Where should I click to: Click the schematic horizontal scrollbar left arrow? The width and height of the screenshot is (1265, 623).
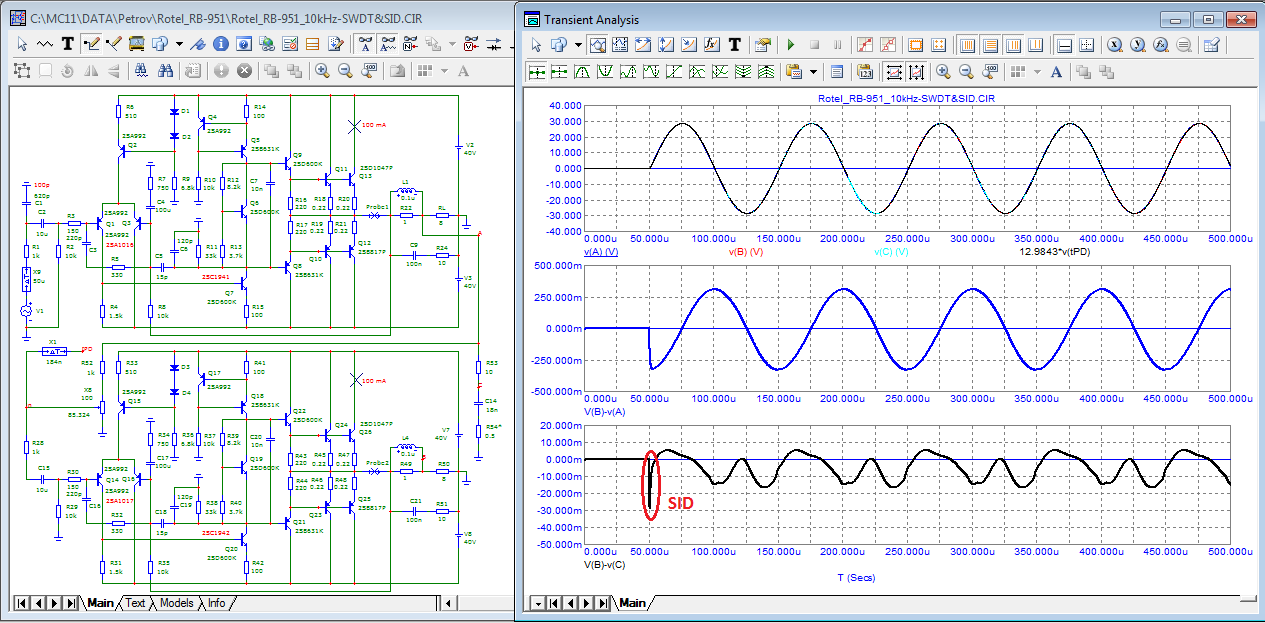click(449, 603)
